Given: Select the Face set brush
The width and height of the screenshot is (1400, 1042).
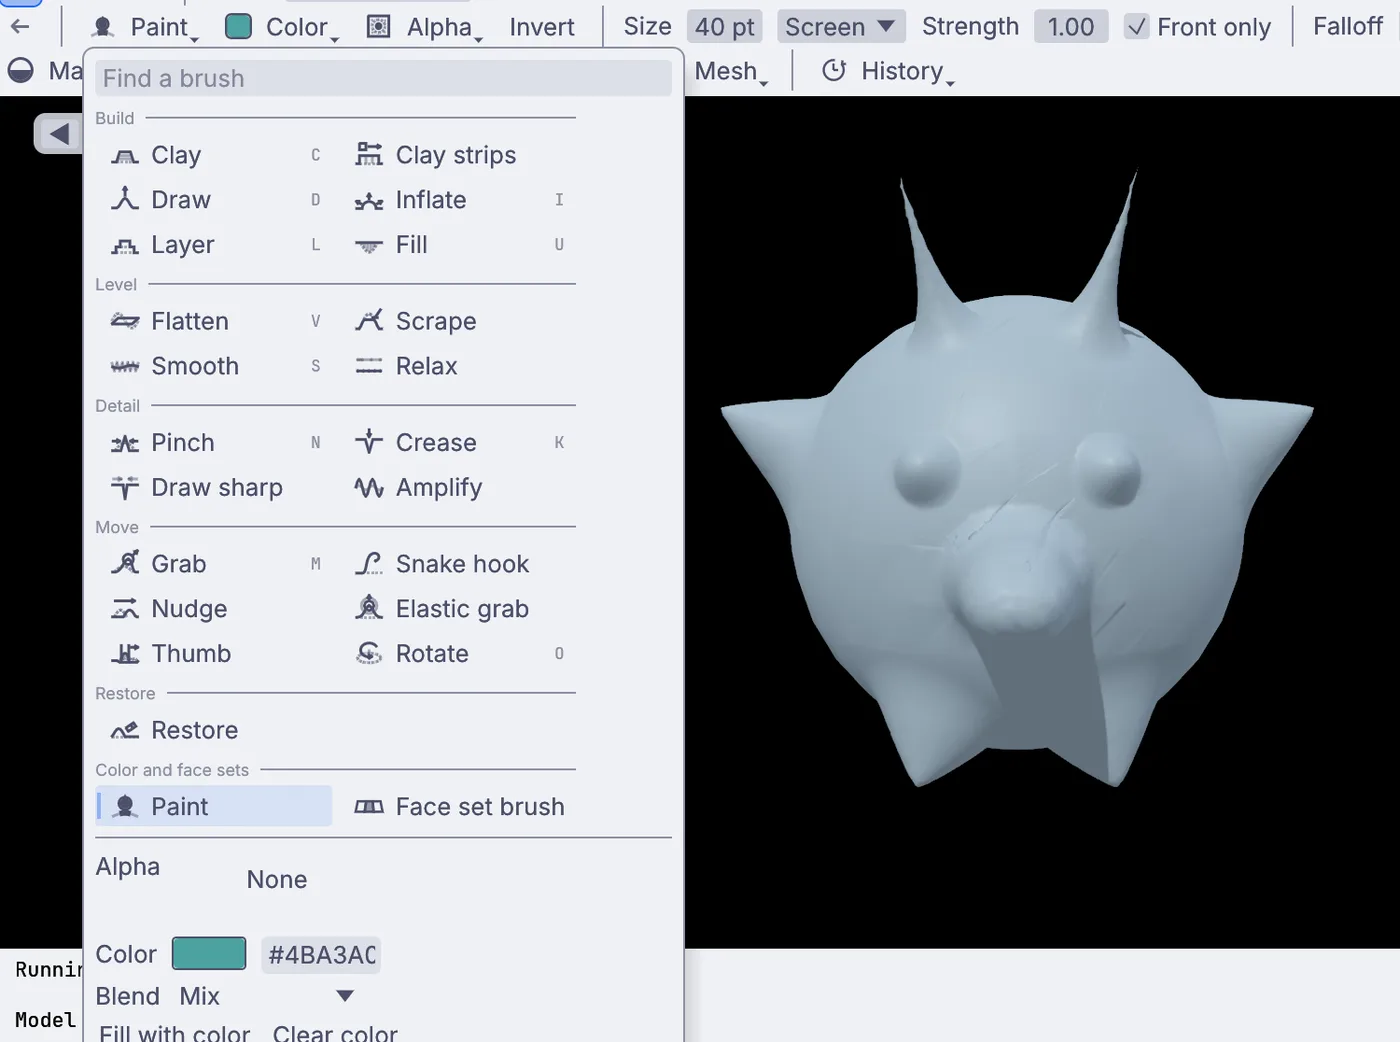Looking at the screenshot, I should click(x=458, y=807).
